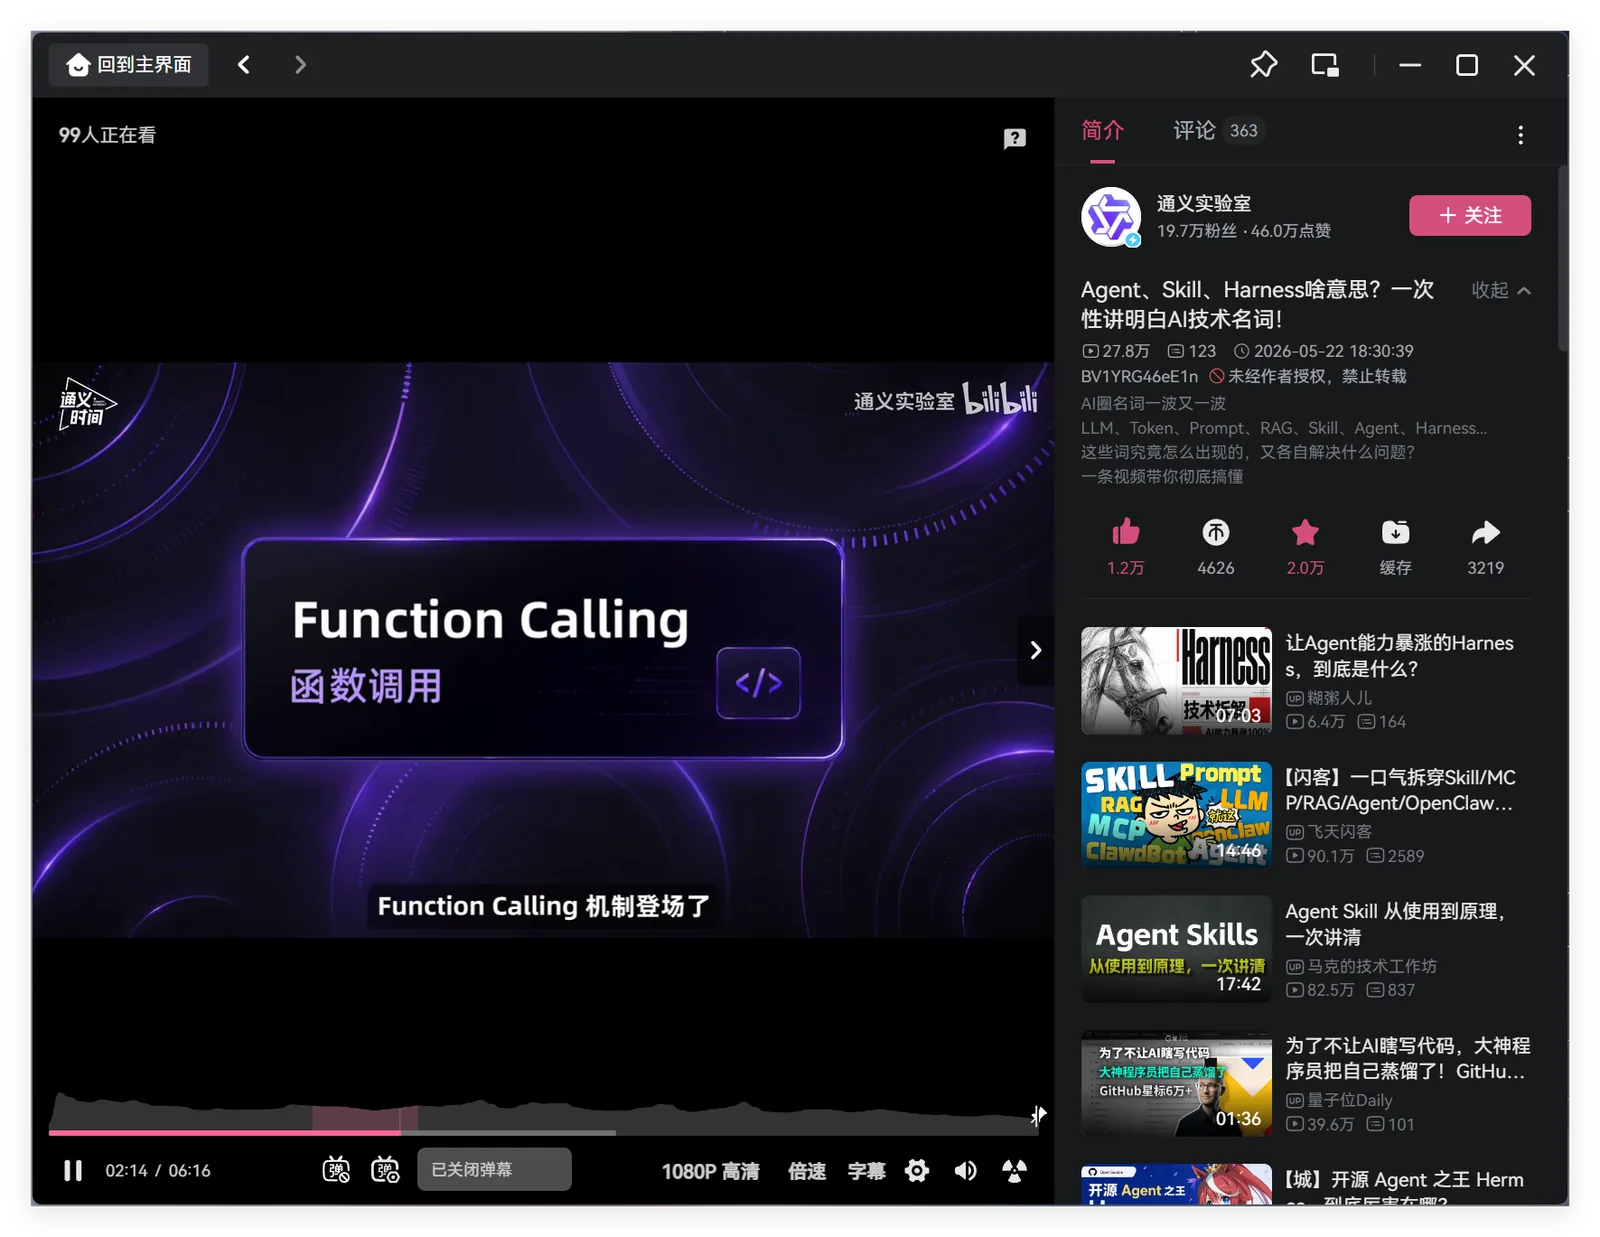This screenshot has height=1237, width=1600.
Task: Click the 未经作者授权，禁止转载 notice
Action: pos(1308,376)
